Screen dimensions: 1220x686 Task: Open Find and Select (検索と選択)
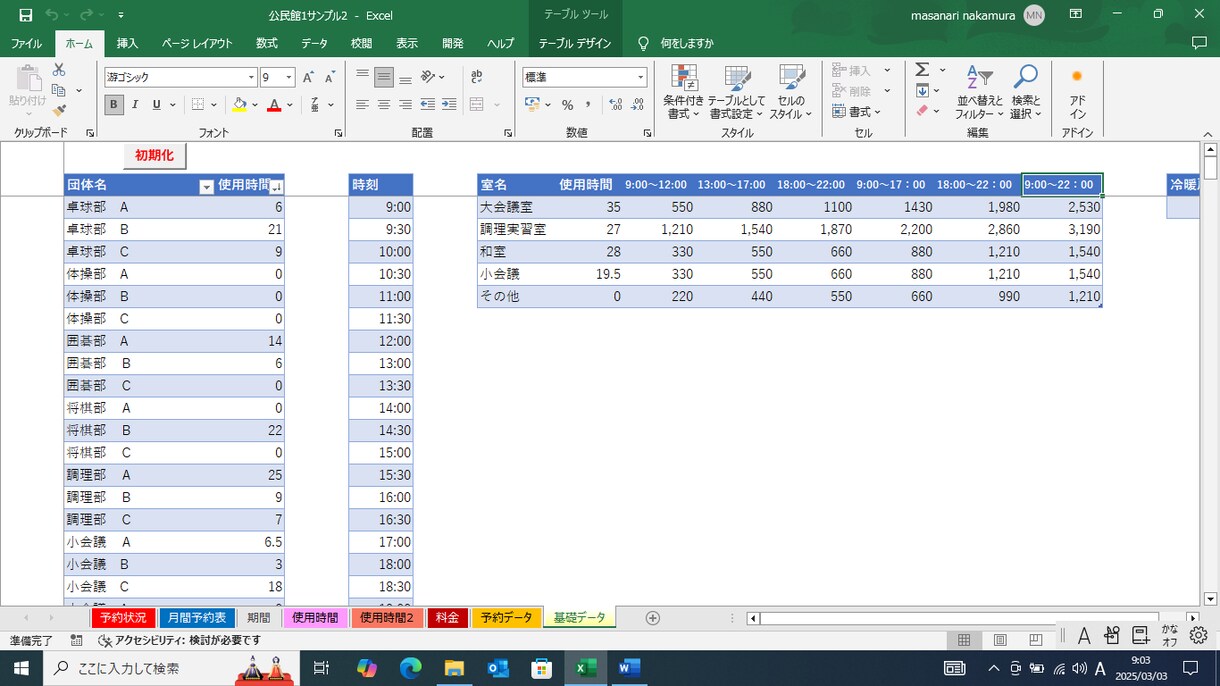point(1026,92)
